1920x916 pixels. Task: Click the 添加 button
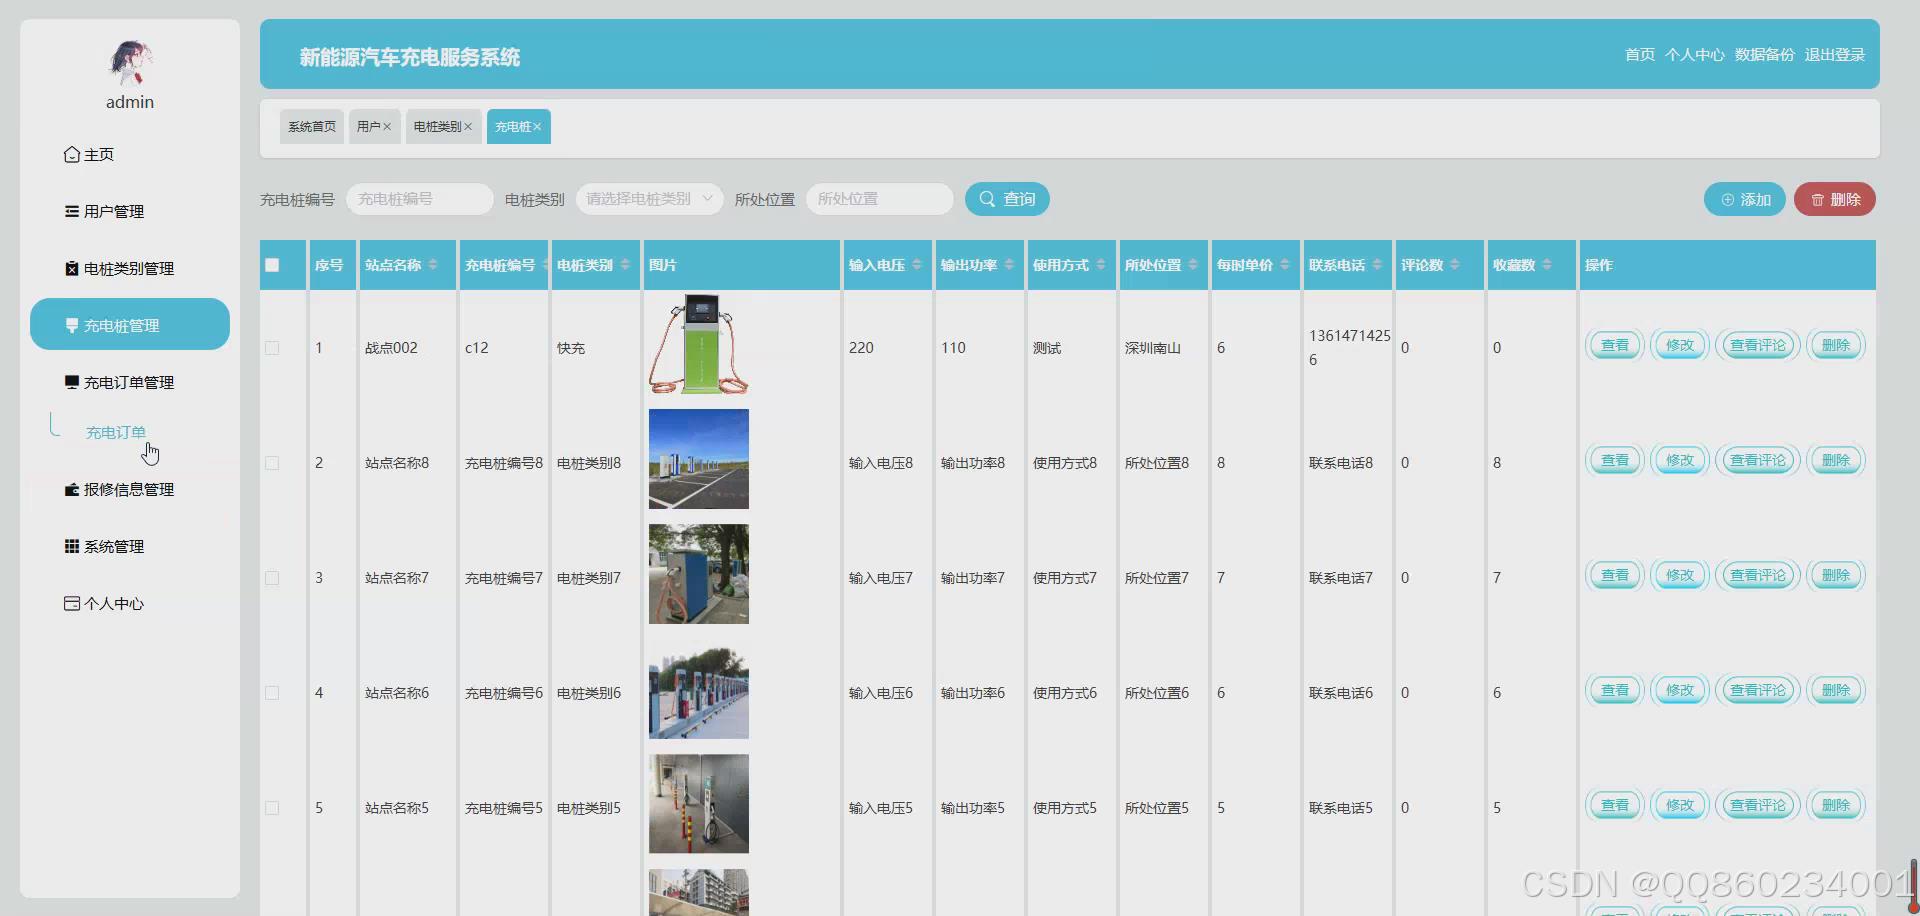(1745, 199)
